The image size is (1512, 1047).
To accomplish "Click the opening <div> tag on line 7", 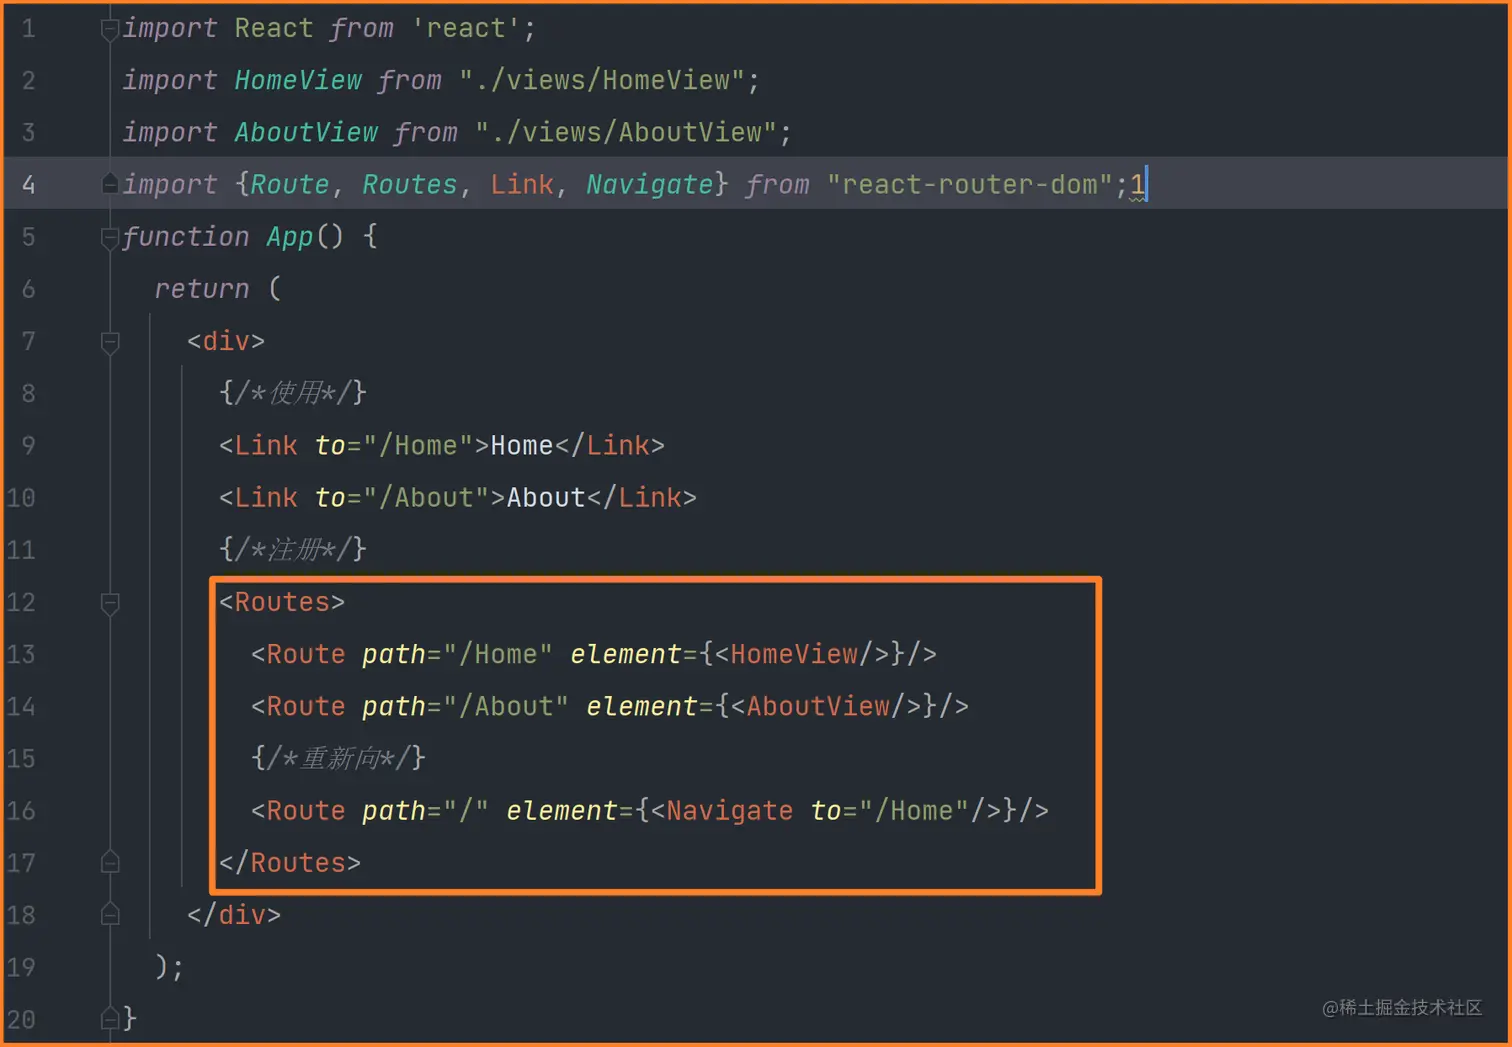I will 225,341.
